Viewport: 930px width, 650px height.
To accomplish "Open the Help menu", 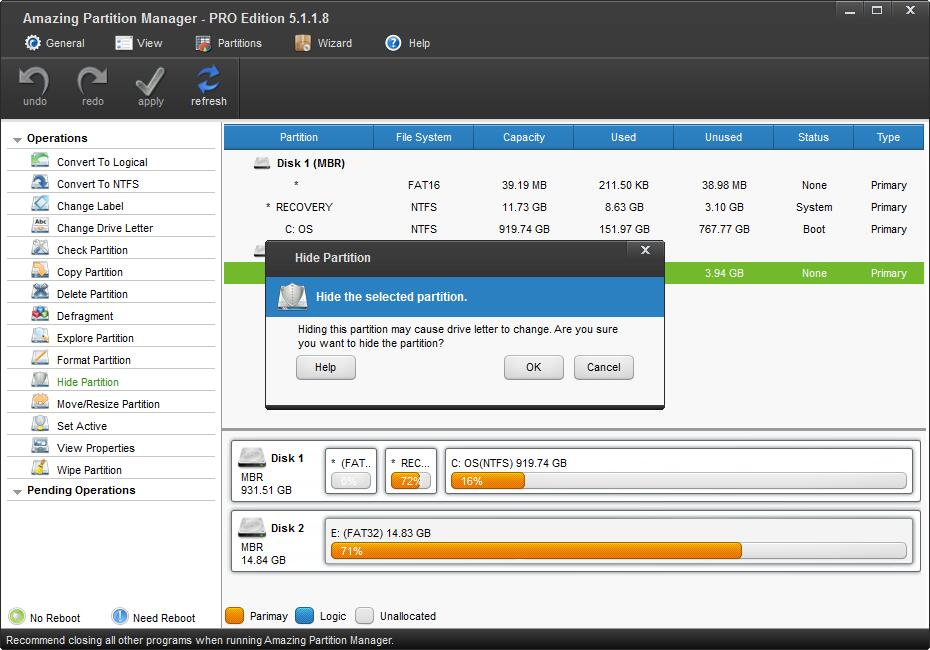I will pos(407,43).
